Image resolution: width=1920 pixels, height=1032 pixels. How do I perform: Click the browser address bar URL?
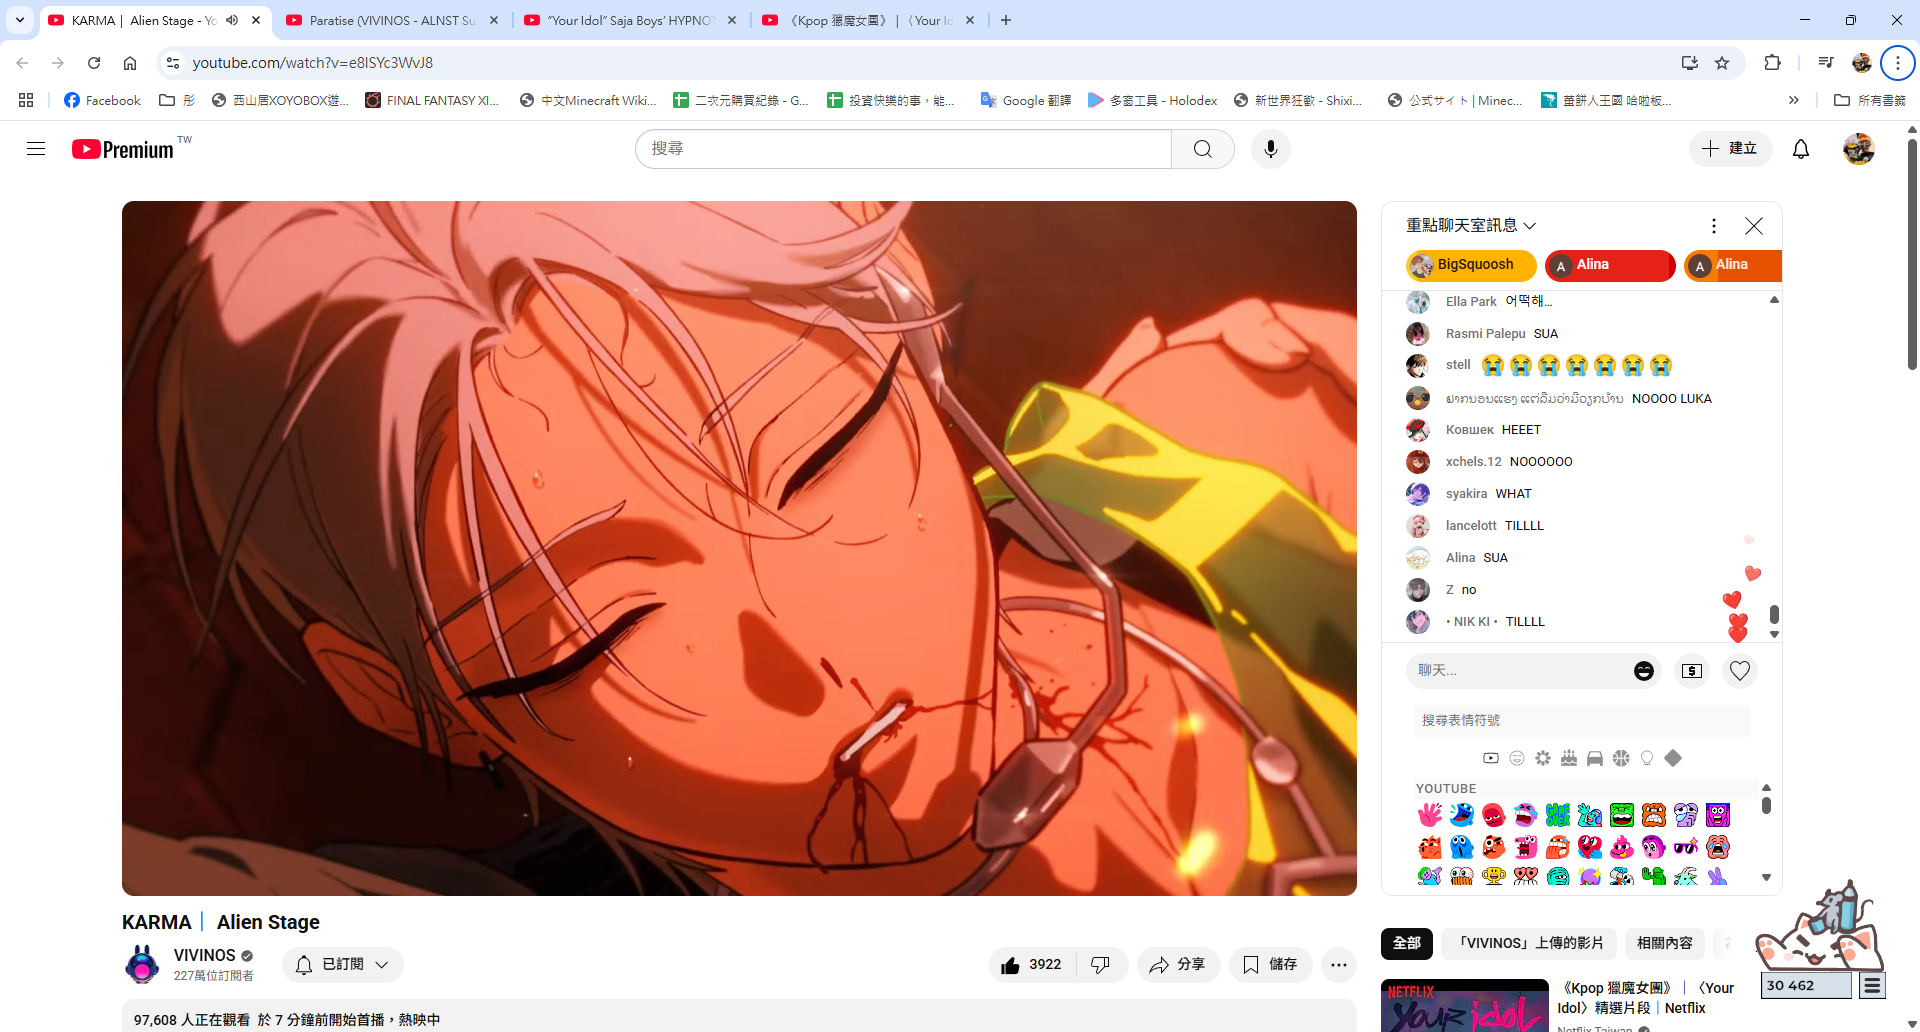click(x=313, y=63)
